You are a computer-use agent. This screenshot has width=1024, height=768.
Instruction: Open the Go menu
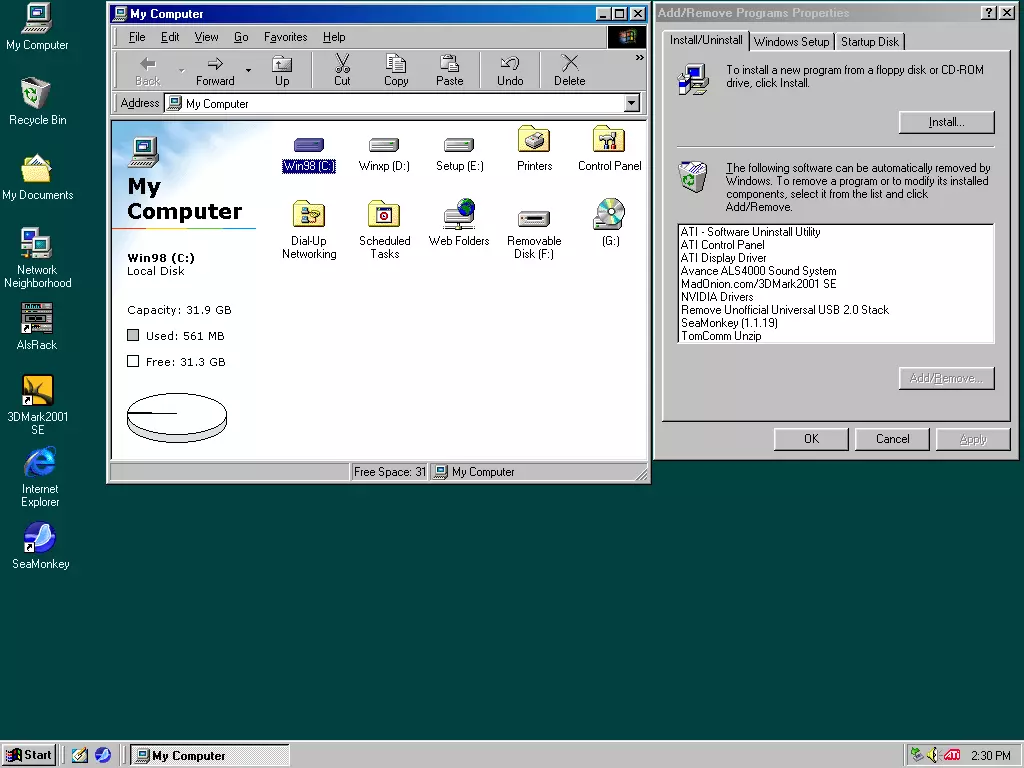point(241,37)
